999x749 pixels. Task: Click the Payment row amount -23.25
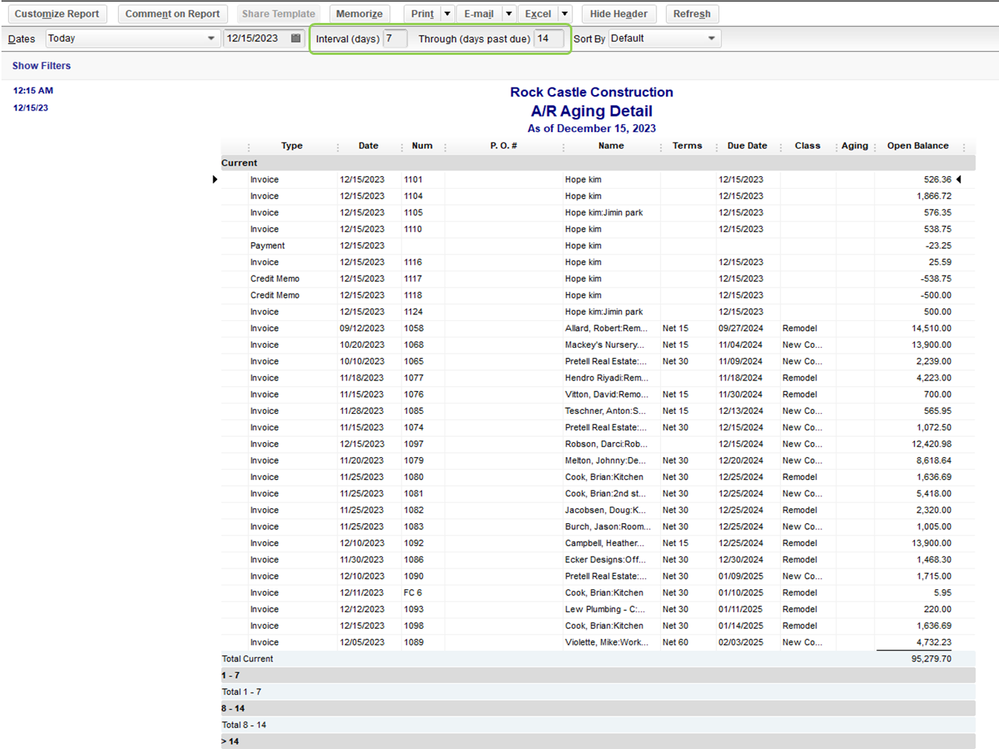coord(938,246)
